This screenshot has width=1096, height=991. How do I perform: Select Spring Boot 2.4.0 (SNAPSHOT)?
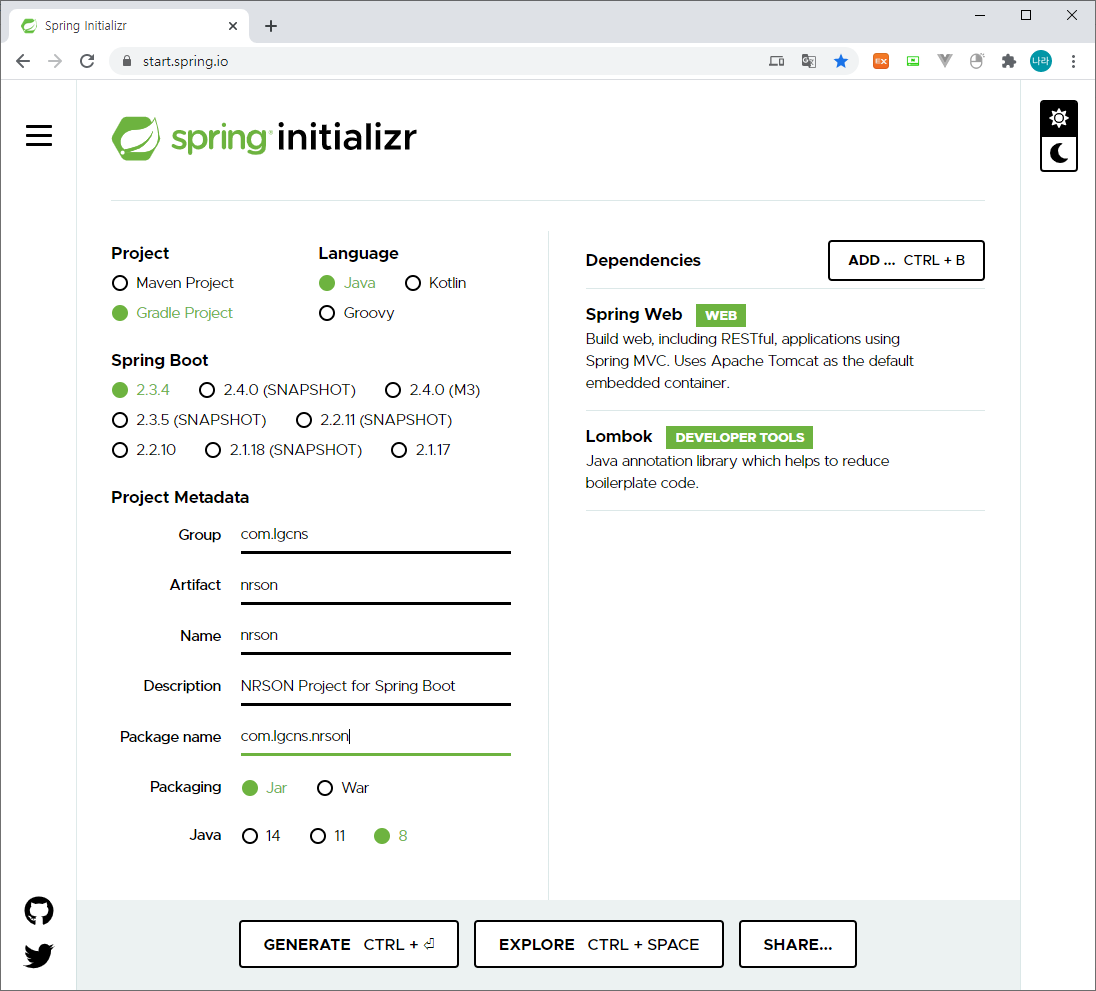[x=277, y=390]
